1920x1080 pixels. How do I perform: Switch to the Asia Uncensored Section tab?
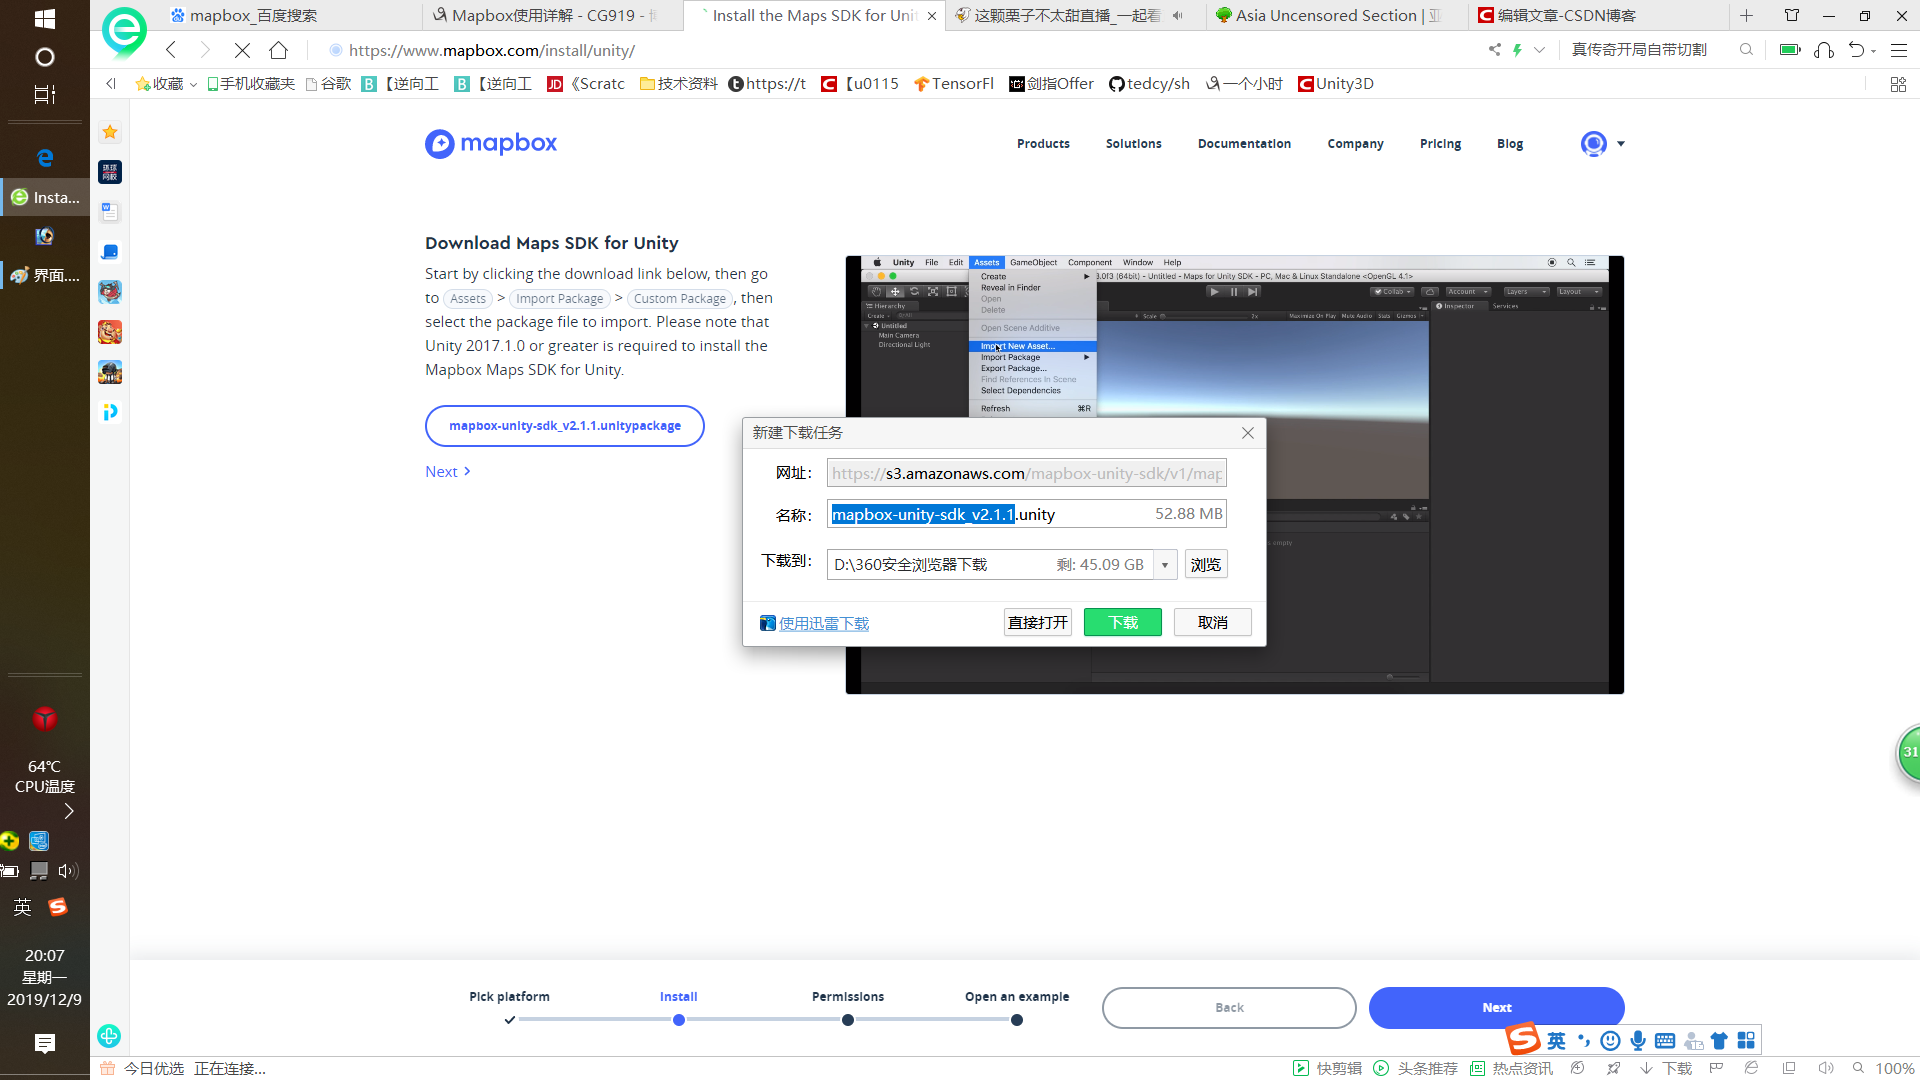1330,15
